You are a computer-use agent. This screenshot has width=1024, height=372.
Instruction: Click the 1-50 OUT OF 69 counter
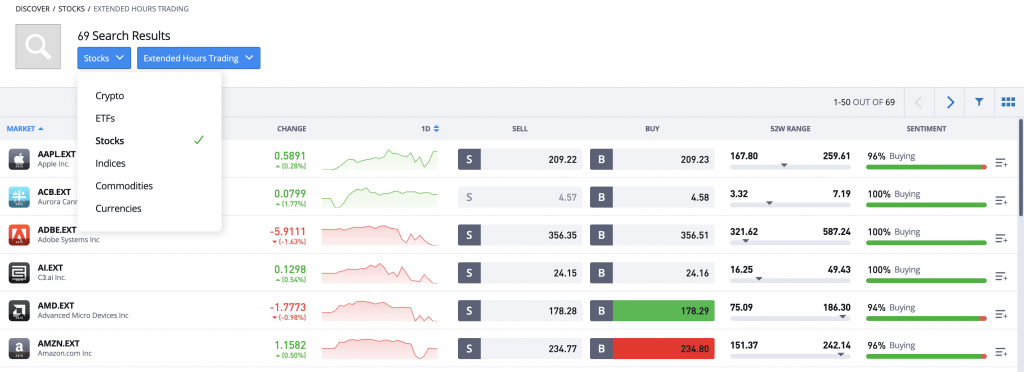coord(864,102)
